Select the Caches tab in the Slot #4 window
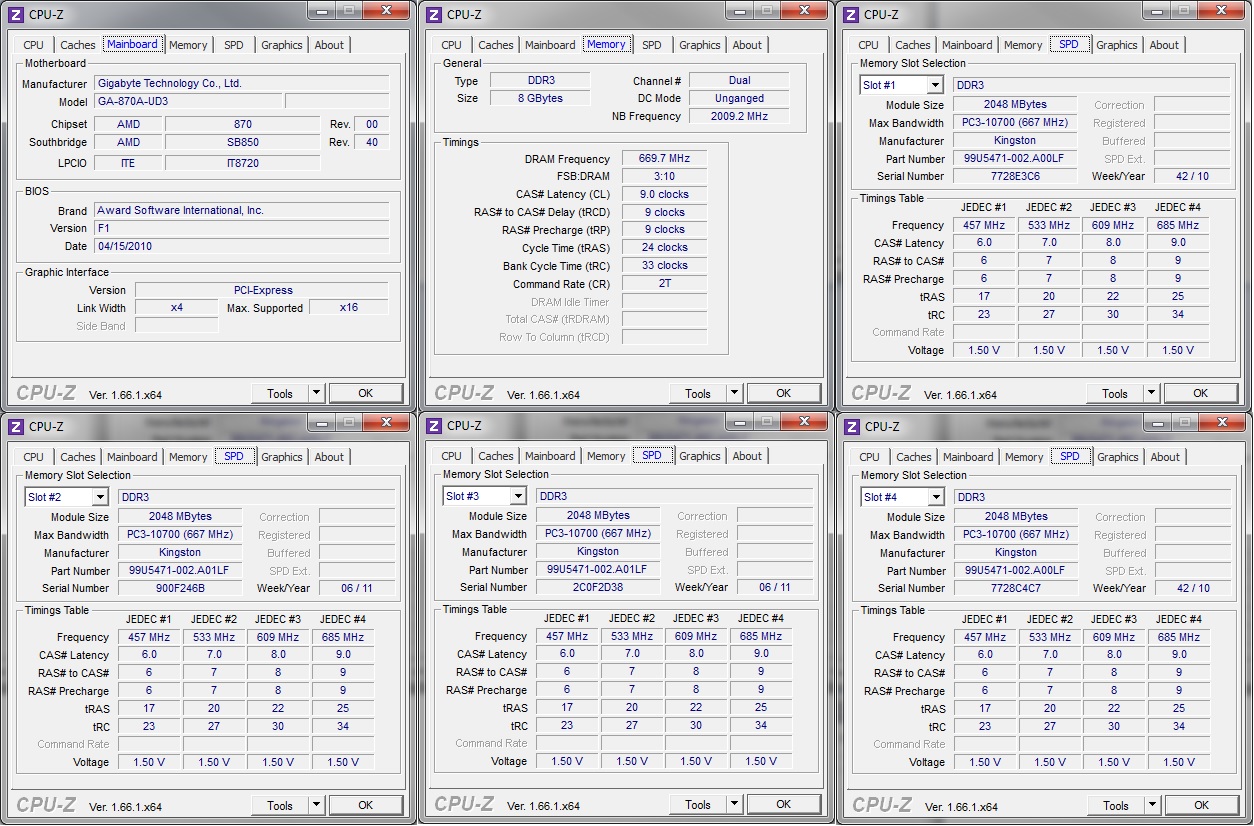The height and width of the screenshot is (826, 1254). (x=914, y=457)
